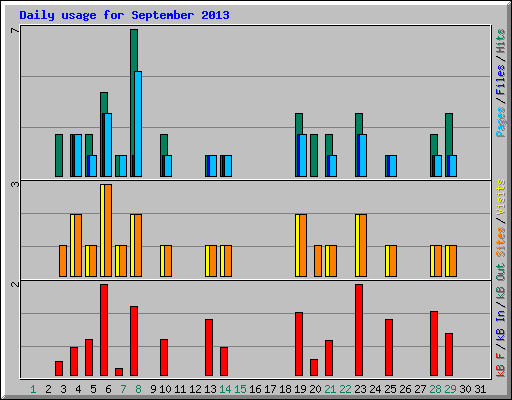This screenshot has width=512, height=400.
Task: Click the red kB bar for day 23
Action: (x=359, y=330)
